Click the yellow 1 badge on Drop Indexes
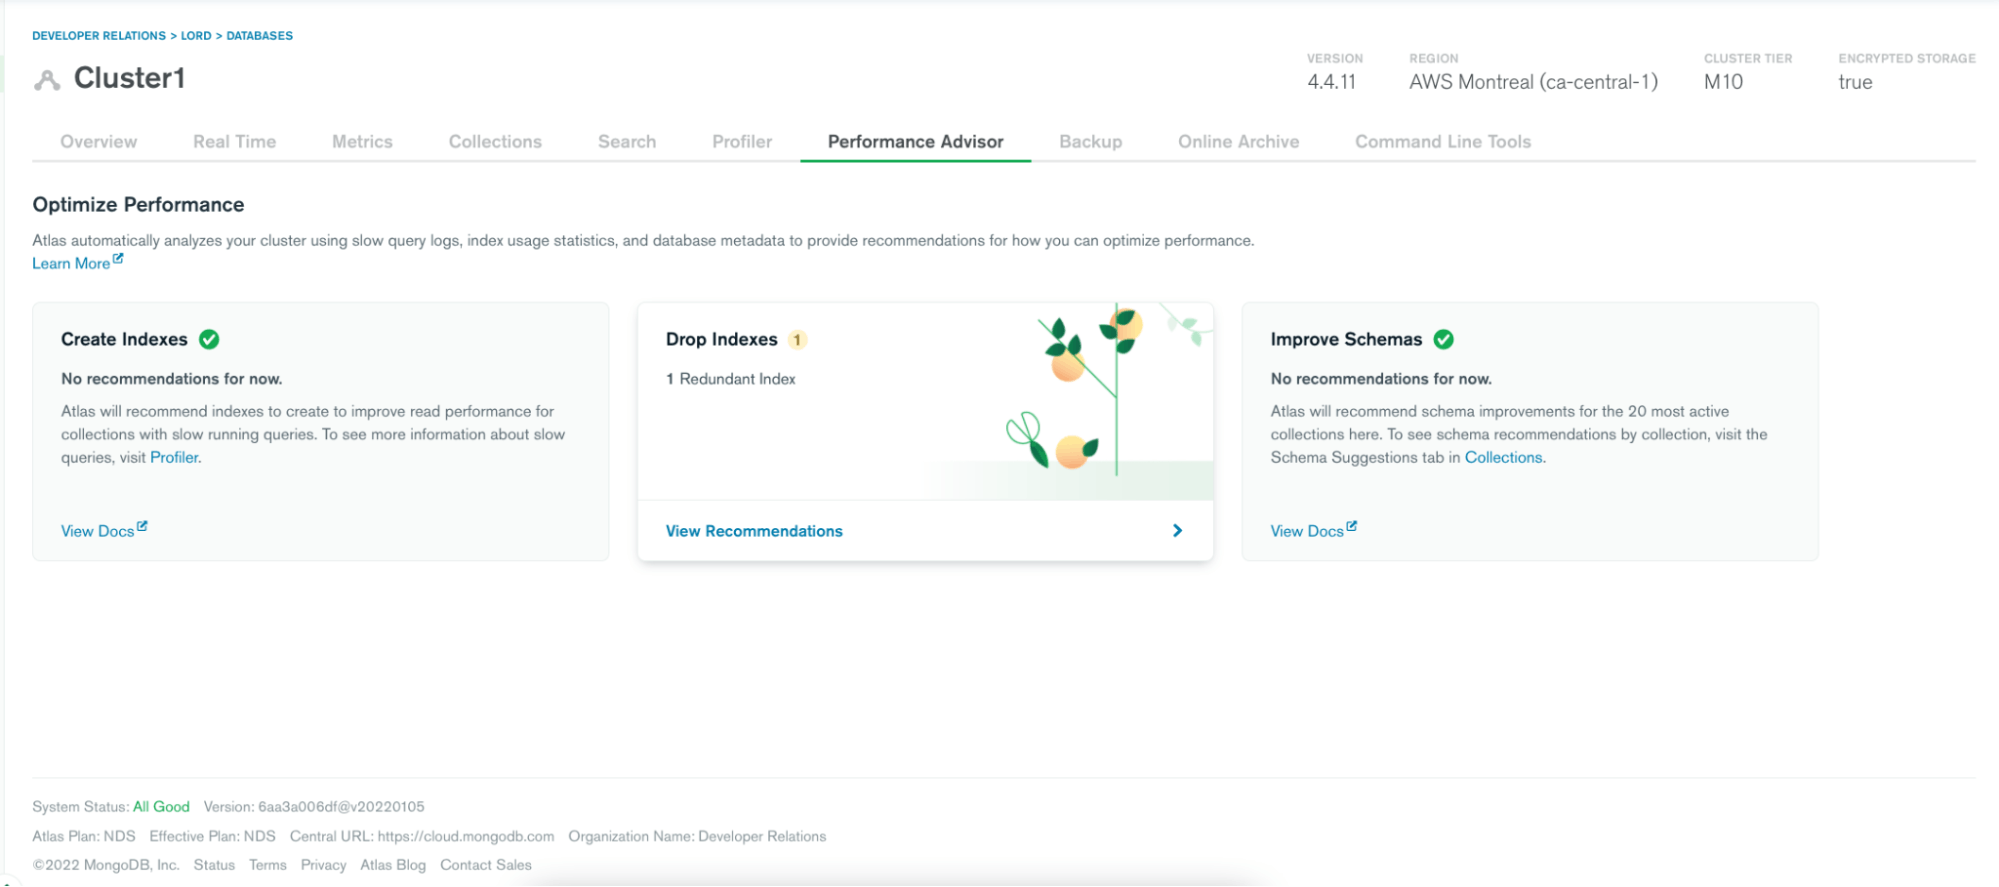Screen dimensions: 1999x887 click(797, 339)
